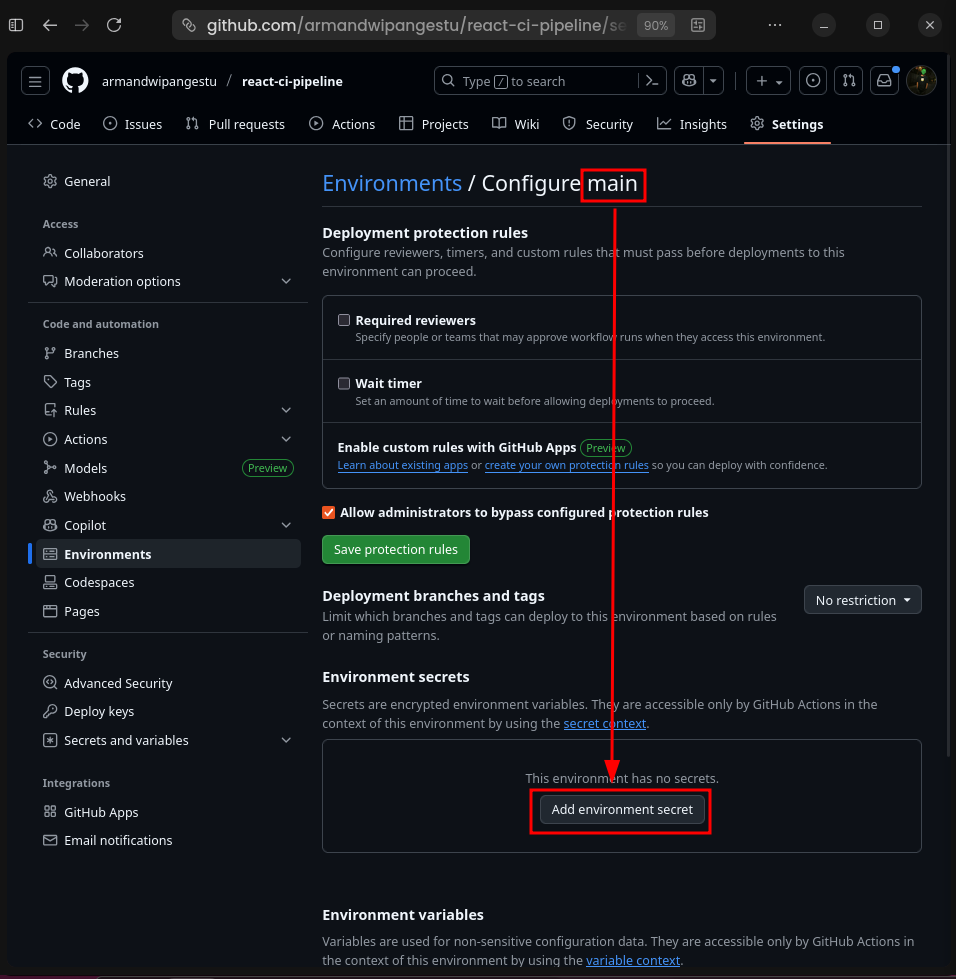Uncheck allow administrators to bypass protection rules

click(328, 512)
